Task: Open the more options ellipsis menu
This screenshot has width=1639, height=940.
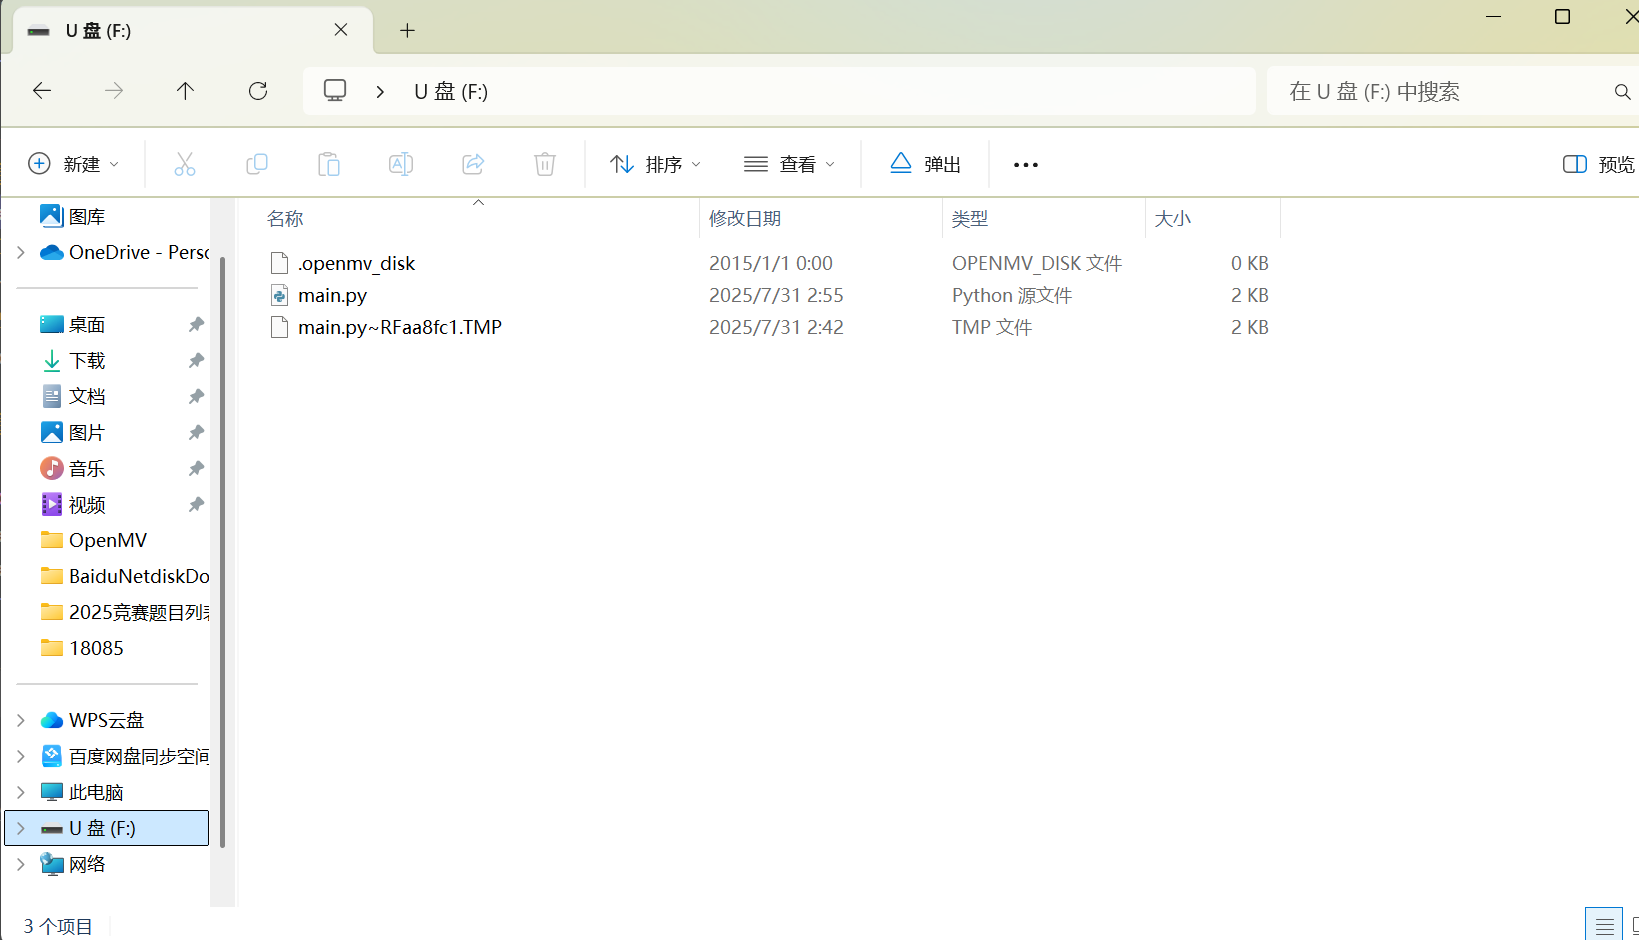Action: 1026,165
